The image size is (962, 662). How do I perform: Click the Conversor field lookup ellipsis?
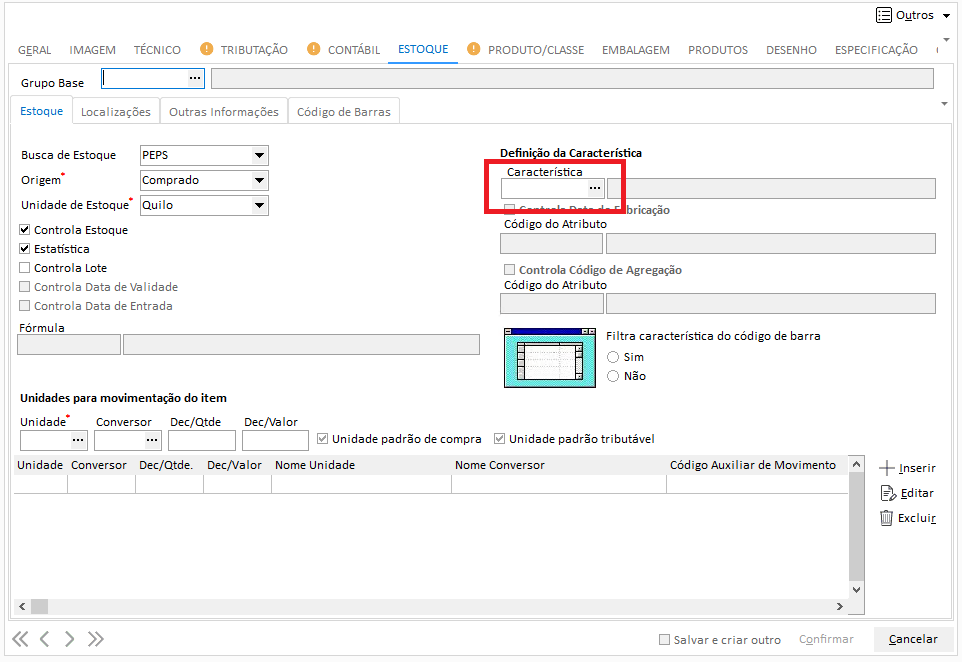[152, 440]
